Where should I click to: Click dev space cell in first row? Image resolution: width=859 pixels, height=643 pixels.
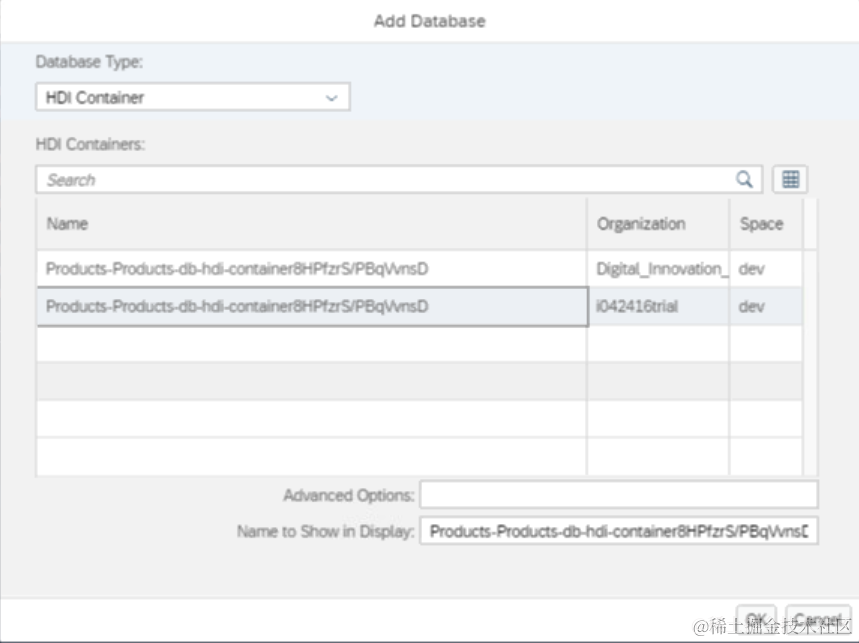click(766, 269)
